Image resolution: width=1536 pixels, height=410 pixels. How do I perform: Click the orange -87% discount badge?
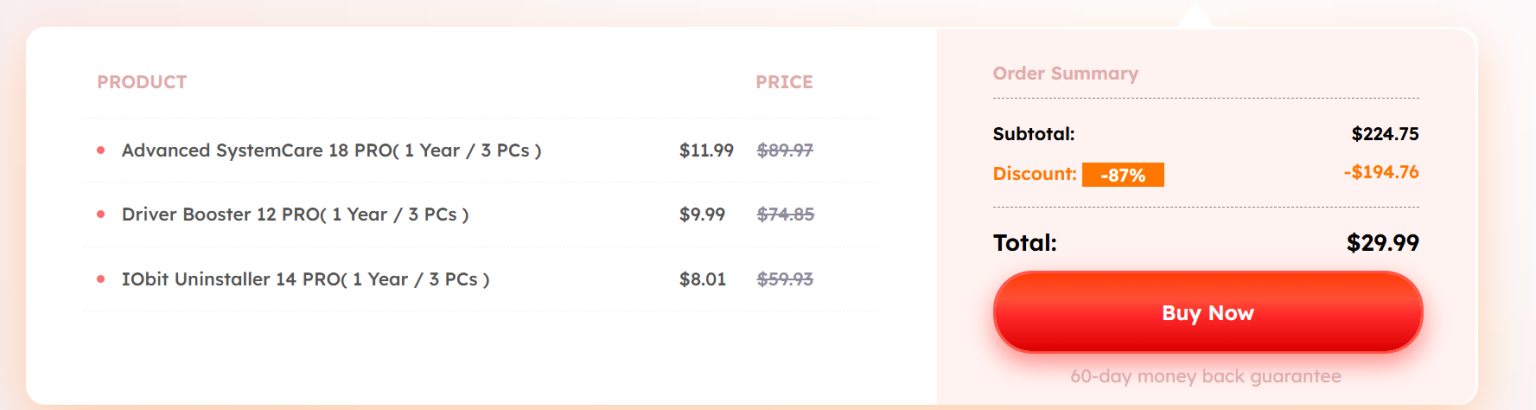pyautogui.click(x=1122, y=175)
